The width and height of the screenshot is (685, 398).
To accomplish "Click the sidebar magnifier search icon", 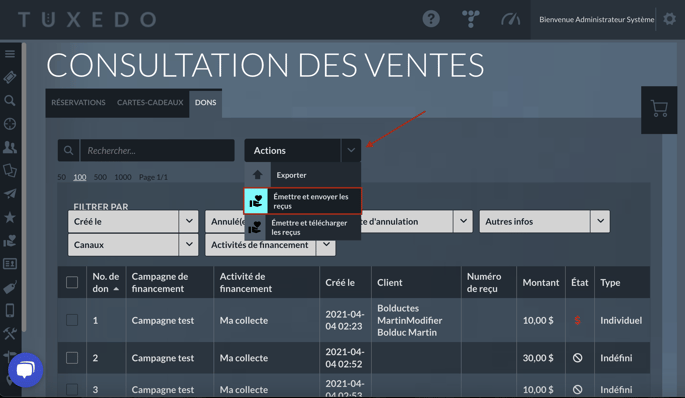I will click(10, 101).
